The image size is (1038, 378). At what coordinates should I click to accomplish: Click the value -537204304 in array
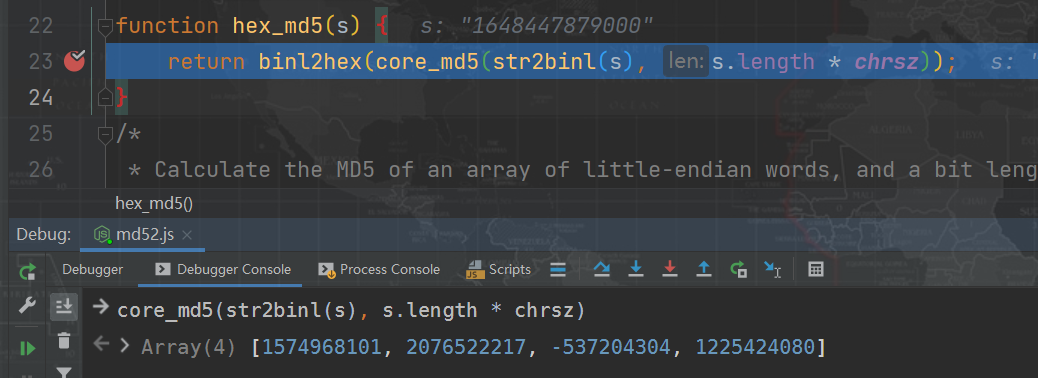coord(610,347)
